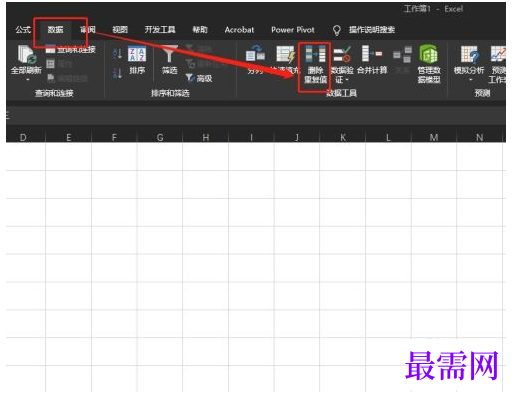The image size is (517, 397).
Task: Expand the 模拟分析 dropdown arrow
Action: pyautogui.click(x=471, y=79)
